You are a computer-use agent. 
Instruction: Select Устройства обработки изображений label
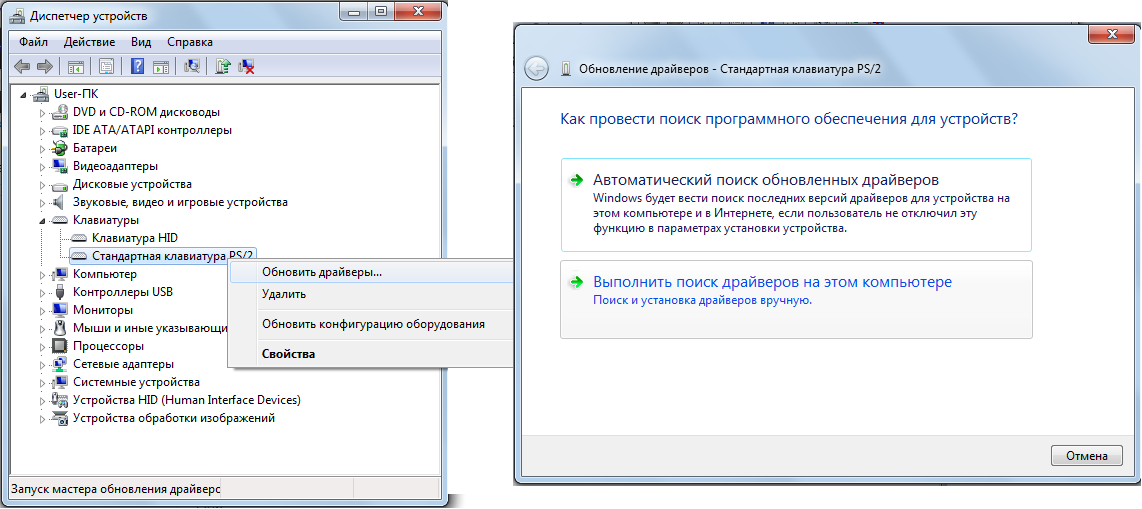(x=173, y=418)
